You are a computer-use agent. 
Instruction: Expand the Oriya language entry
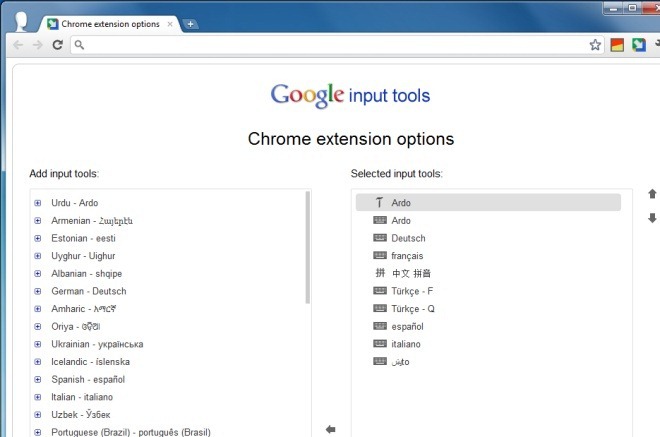click(x=38, y=327)
